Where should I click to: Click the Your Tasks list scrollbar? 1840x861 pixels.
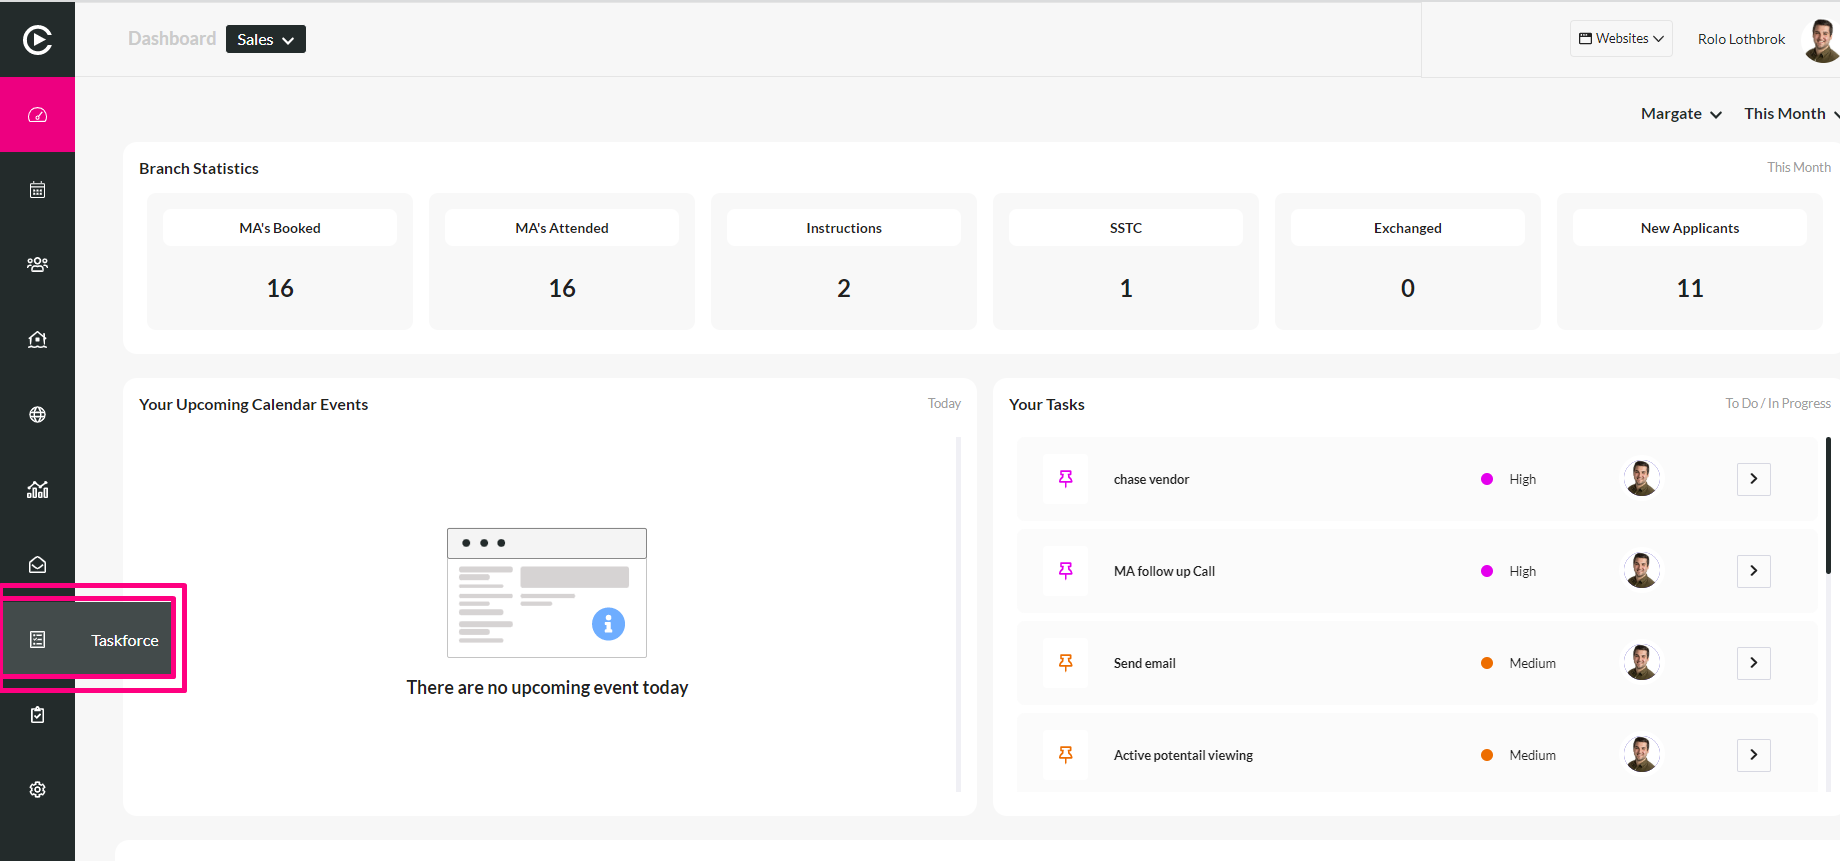[x=1828, y=505]
